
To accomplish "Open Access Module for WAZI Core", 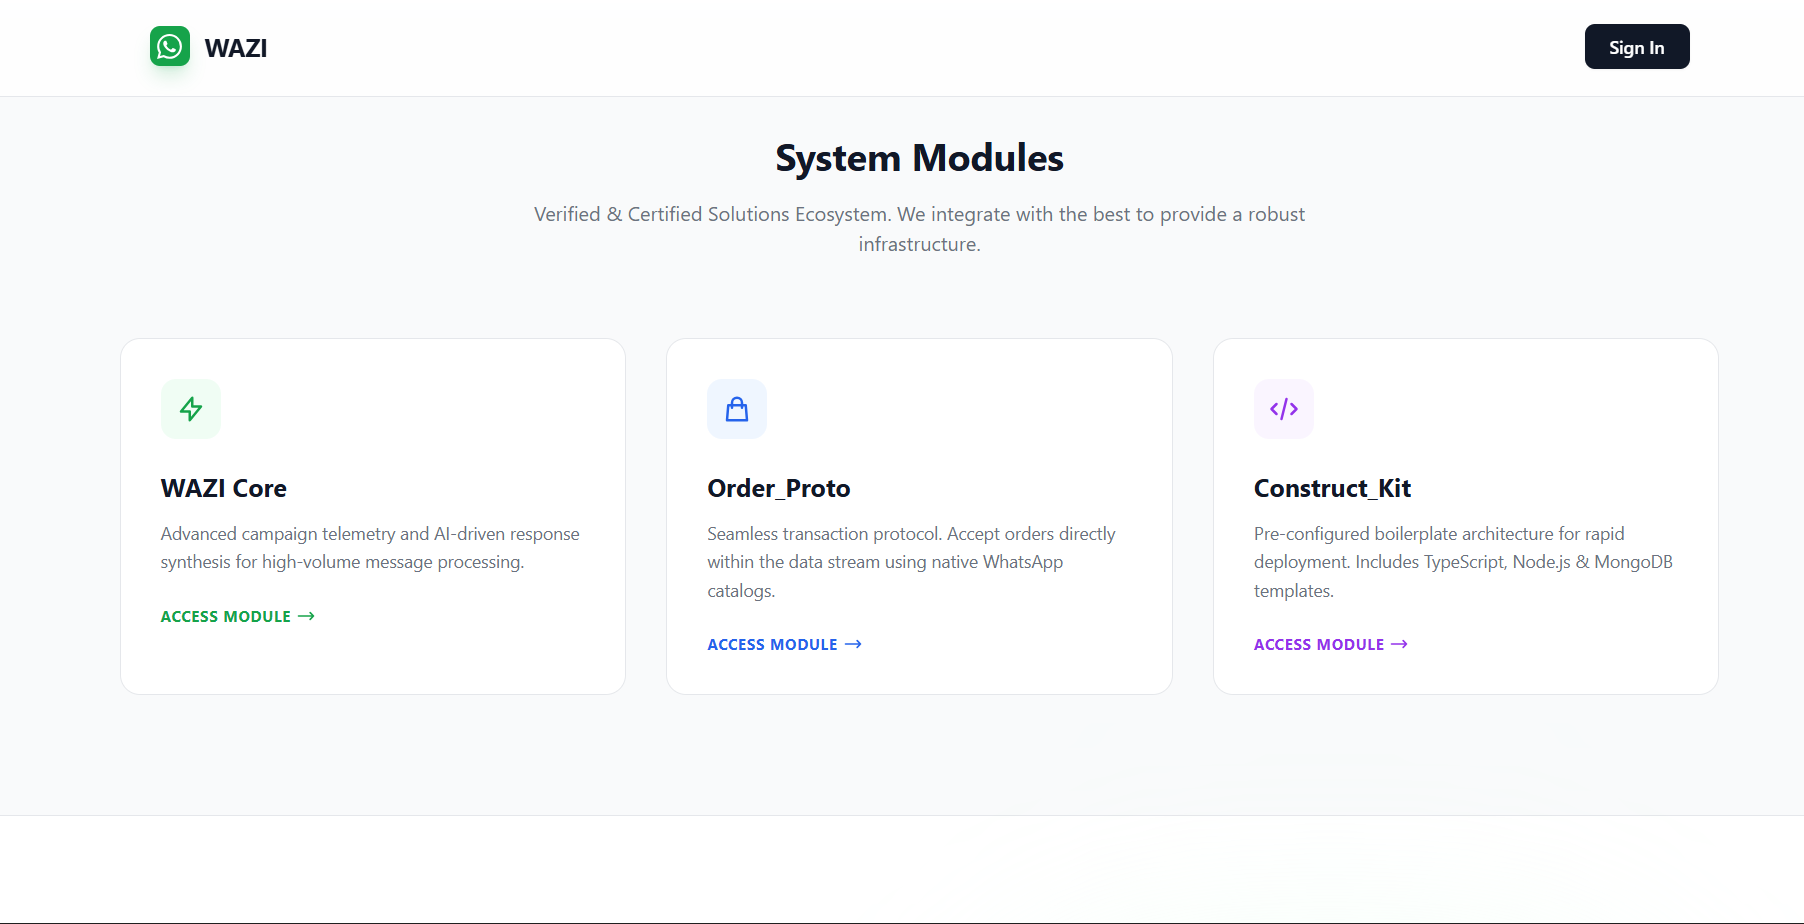I will pos(225,616).
